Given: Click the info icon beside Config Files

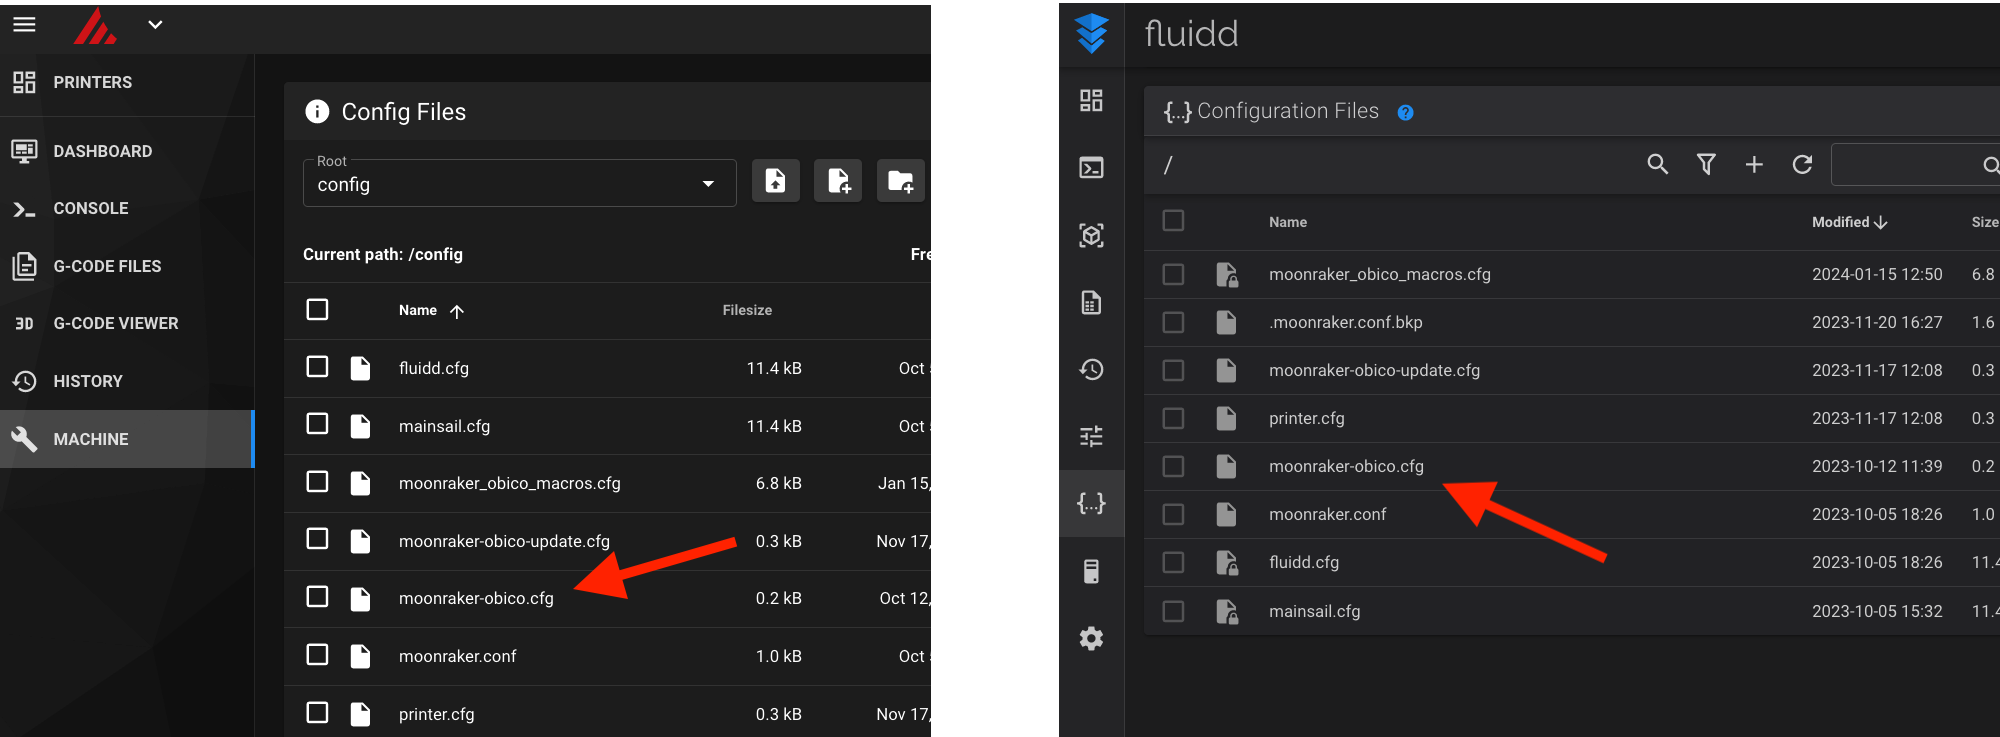Looking at the screenshot, I should [317, 111].
